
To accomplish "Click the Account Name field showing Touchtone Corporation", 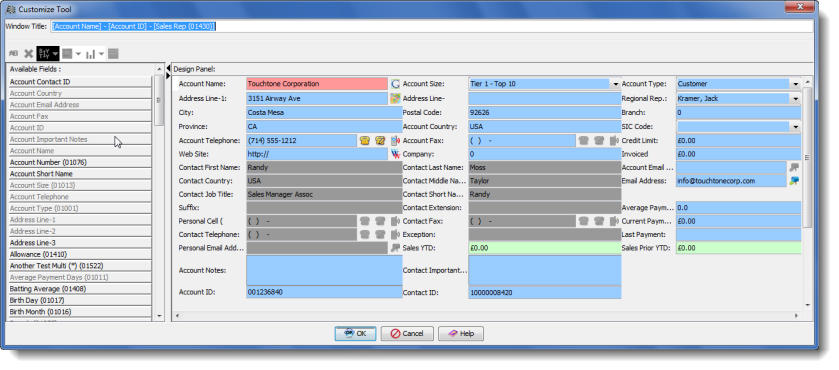I will click(x=317, y=84).
